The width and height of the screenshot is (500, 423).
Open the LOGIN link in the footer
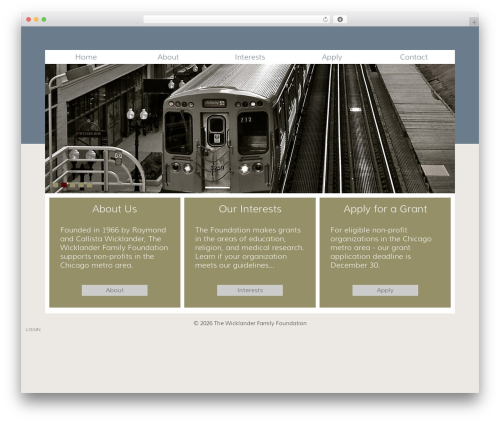[33, 329]
